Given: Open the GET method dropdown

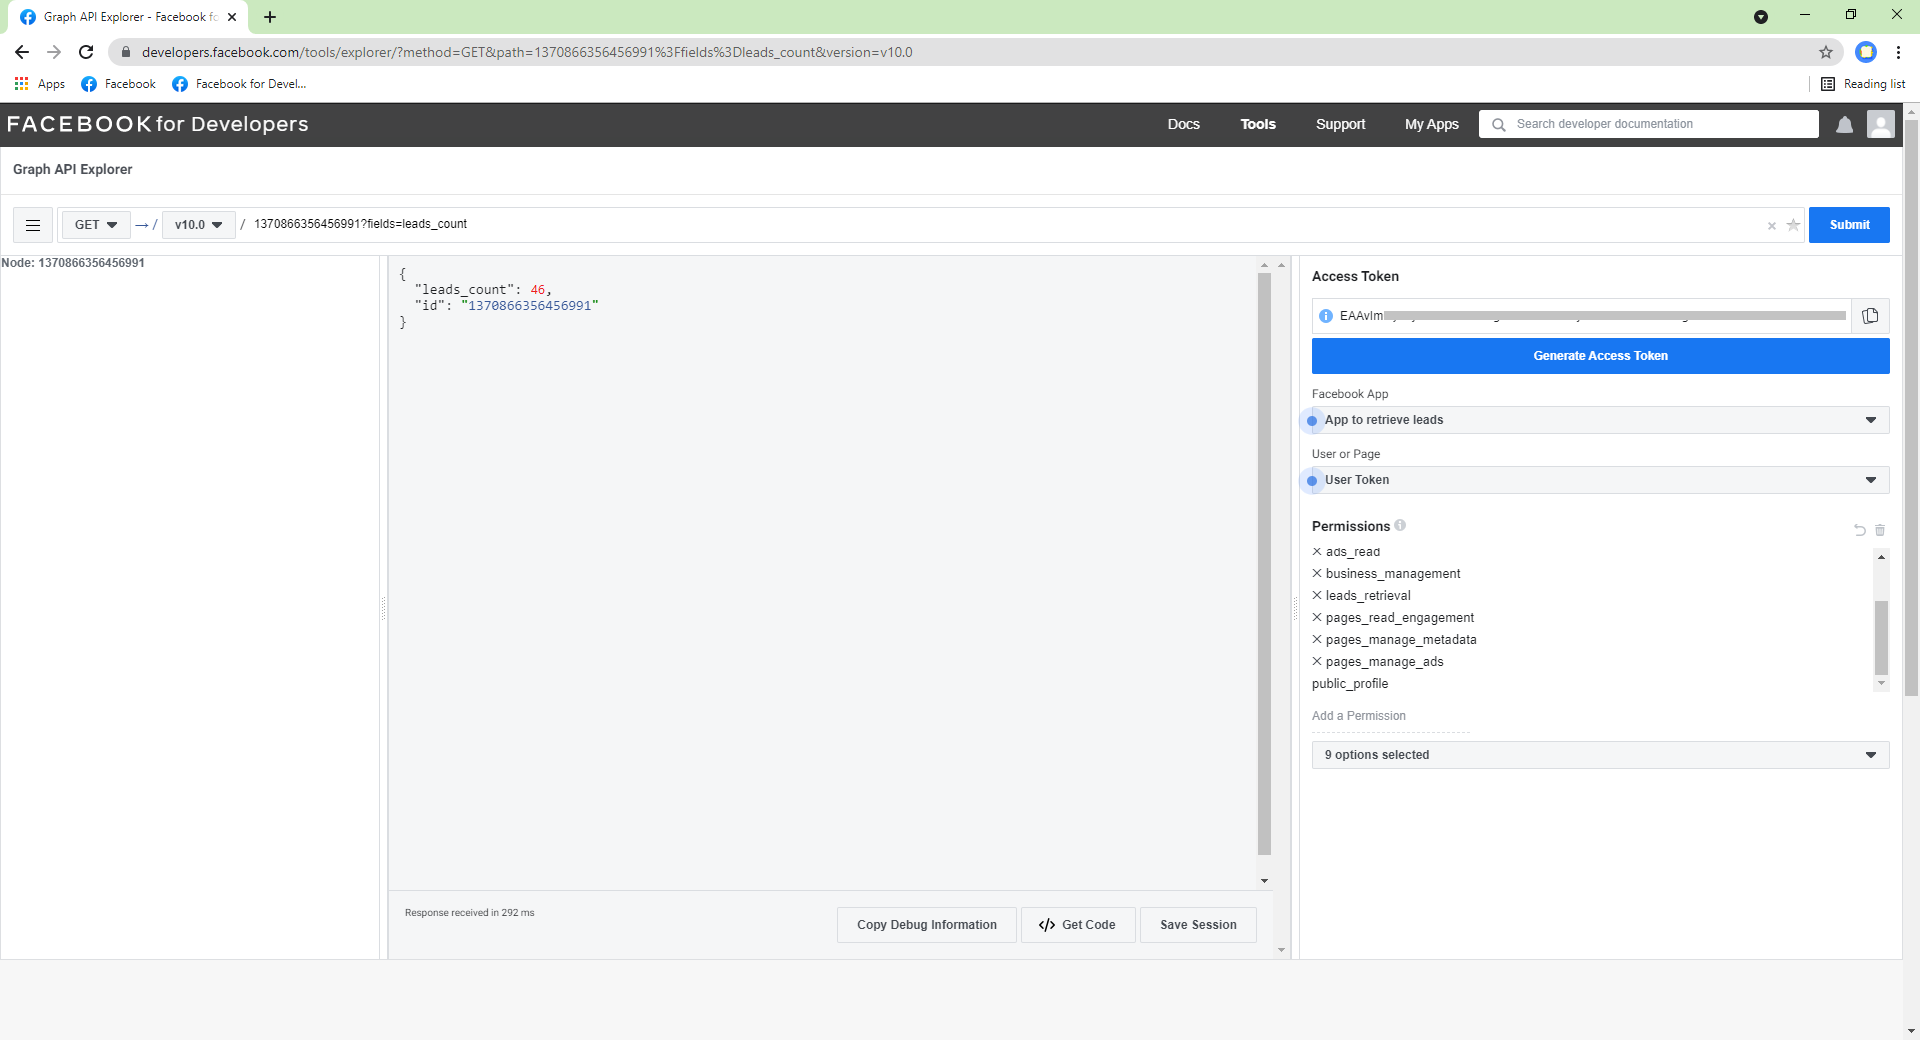Looking at the screenshot, I should (96, 225).
